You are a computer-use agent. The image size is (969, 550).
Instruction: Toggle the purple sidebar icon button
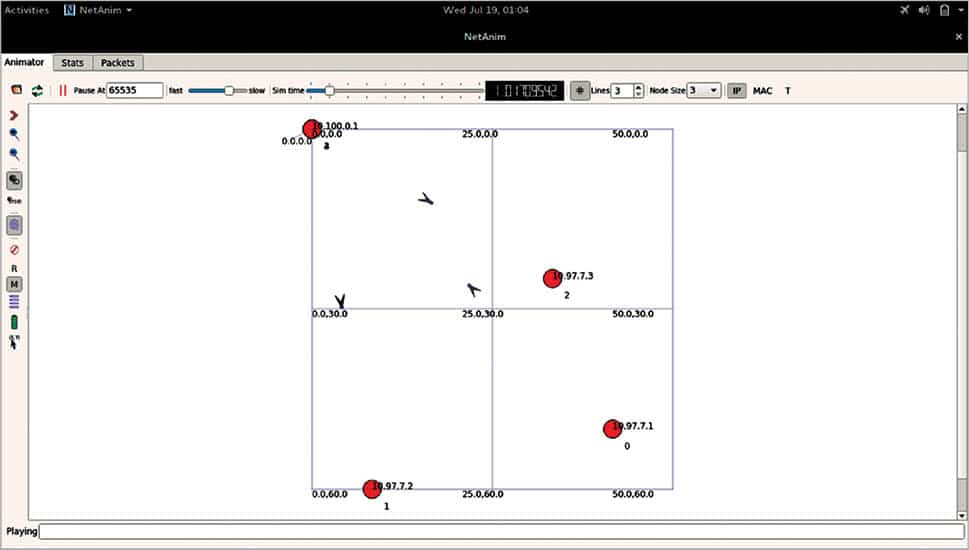click(x=14, y=226)
